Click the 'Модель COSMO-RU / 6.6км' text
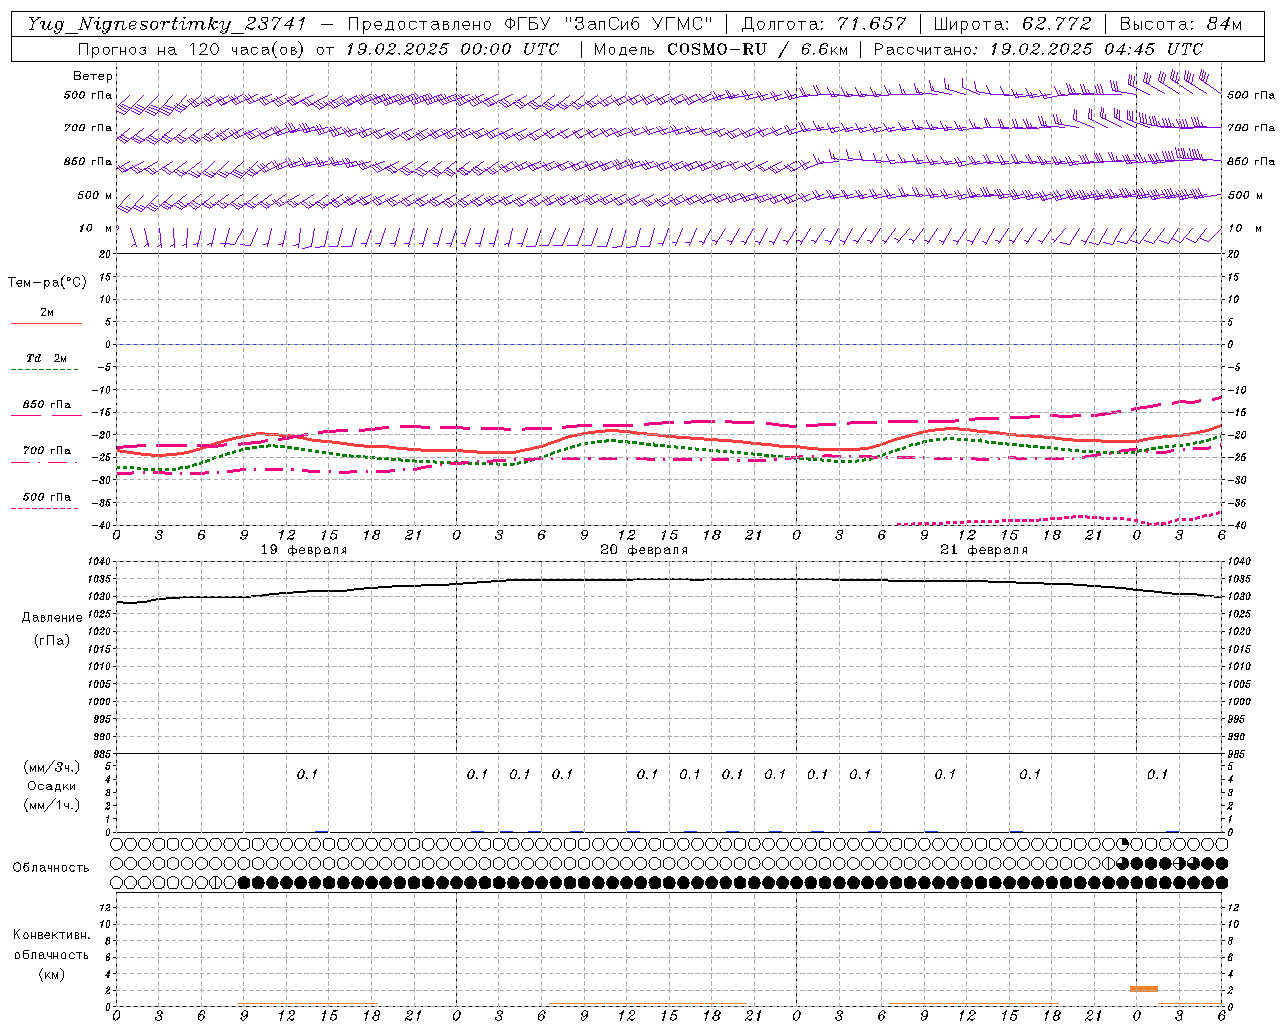1280x1024 pixels. pos(721,49)
